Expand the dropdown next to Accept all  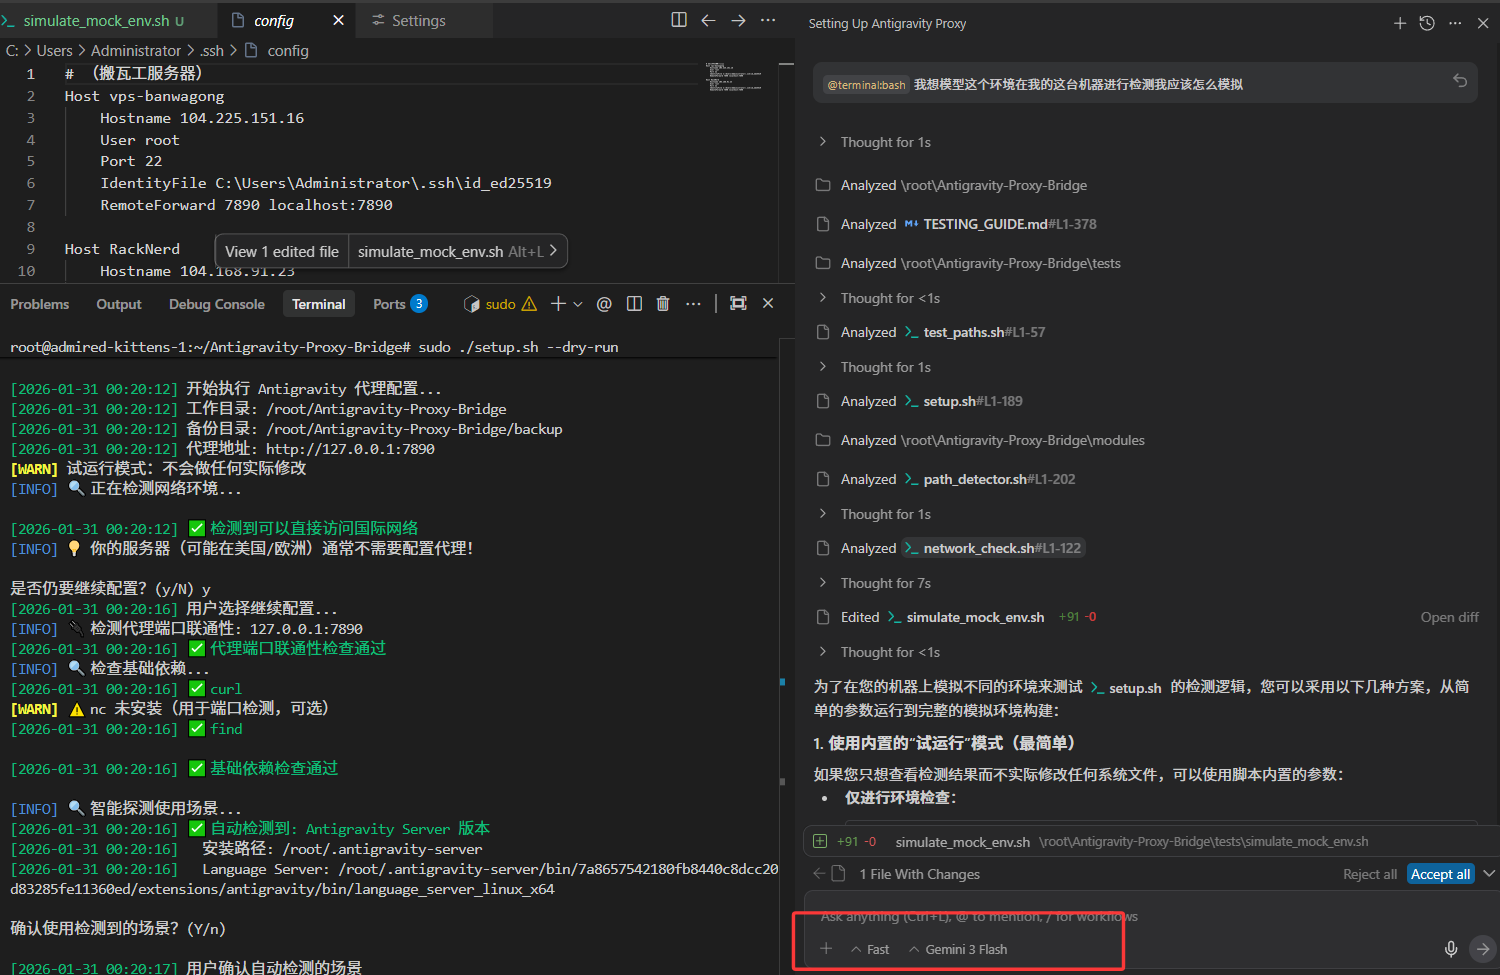(1488, 874)
